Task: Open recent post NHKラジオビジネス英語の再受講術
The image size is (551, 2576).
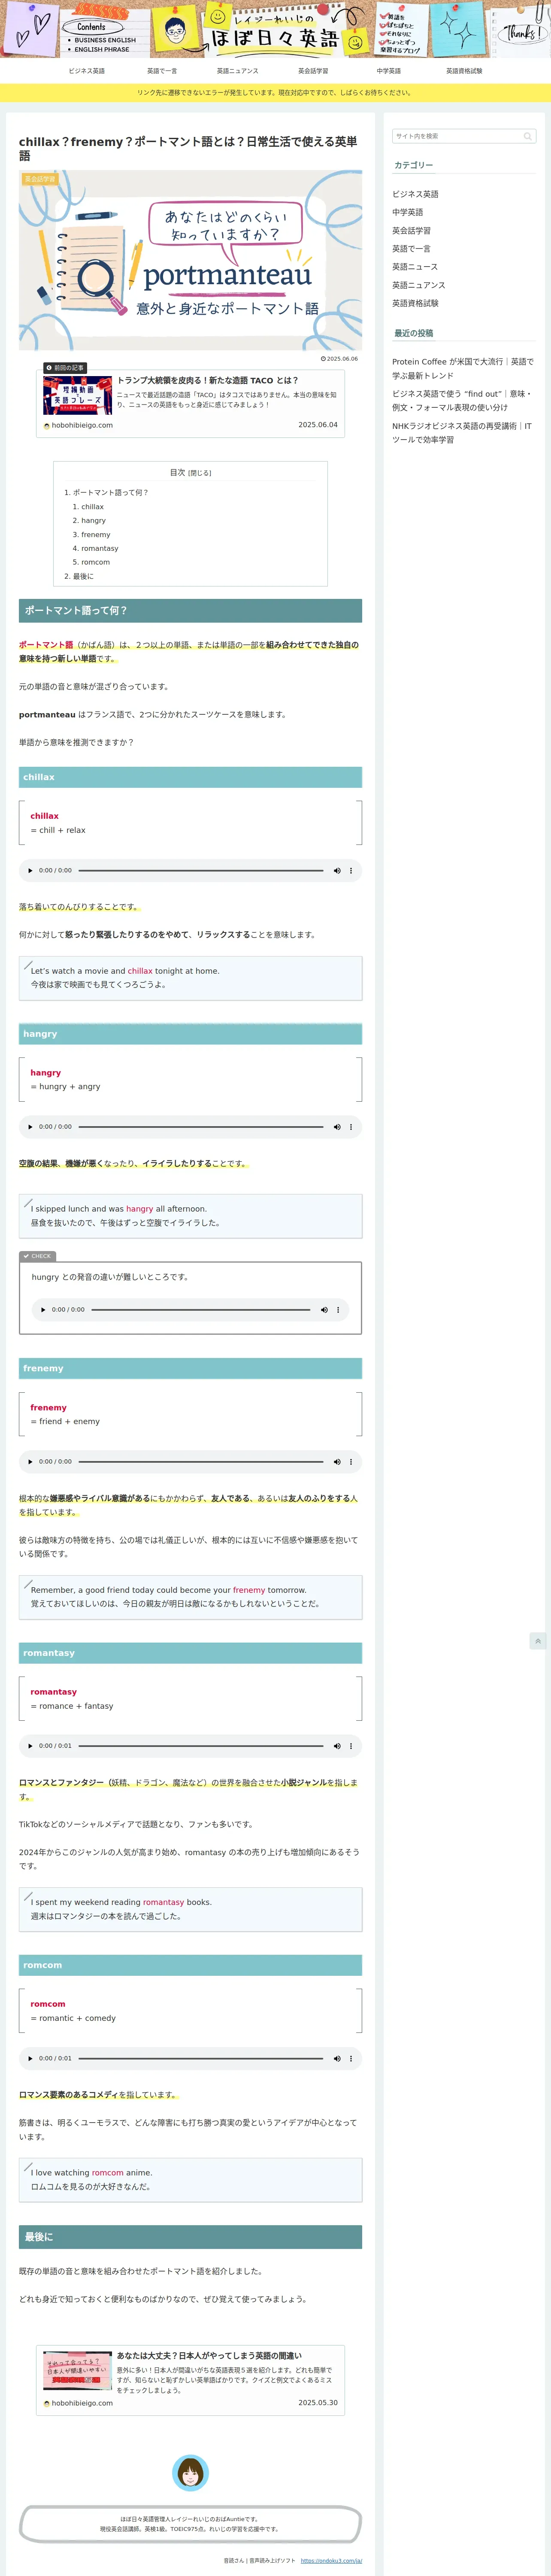Action: 463,433
